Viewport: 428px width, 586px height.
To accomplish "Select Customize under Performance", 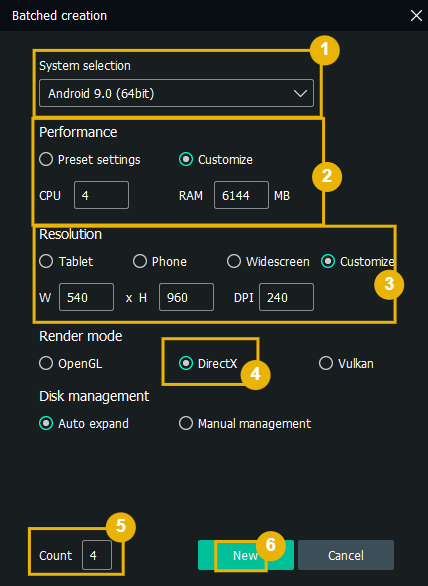I will click(216, 160).
